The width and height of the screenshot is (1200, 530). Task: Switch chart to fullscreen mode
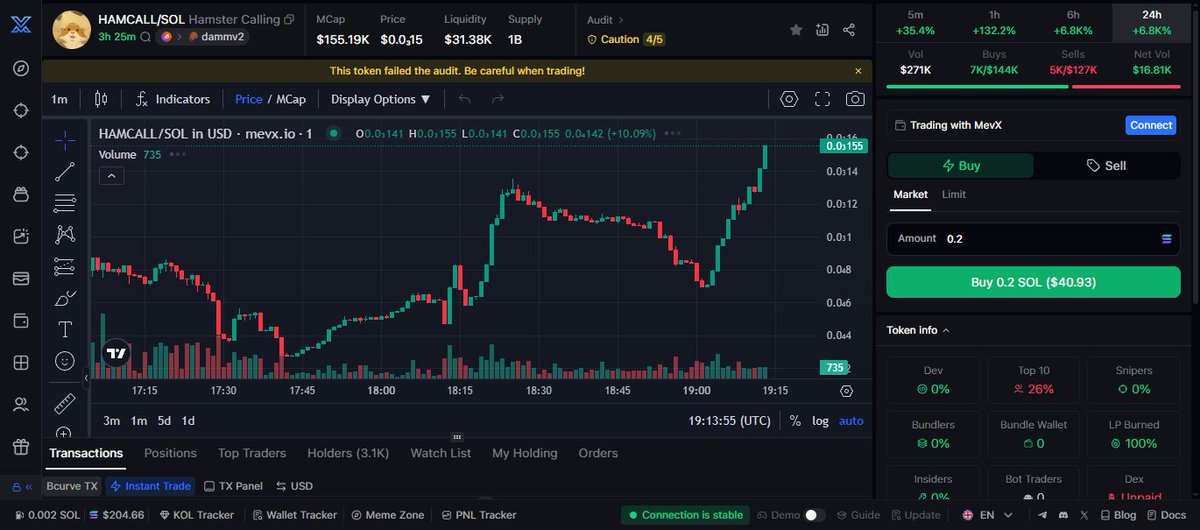pyautogui.click(x=823, y=99)
